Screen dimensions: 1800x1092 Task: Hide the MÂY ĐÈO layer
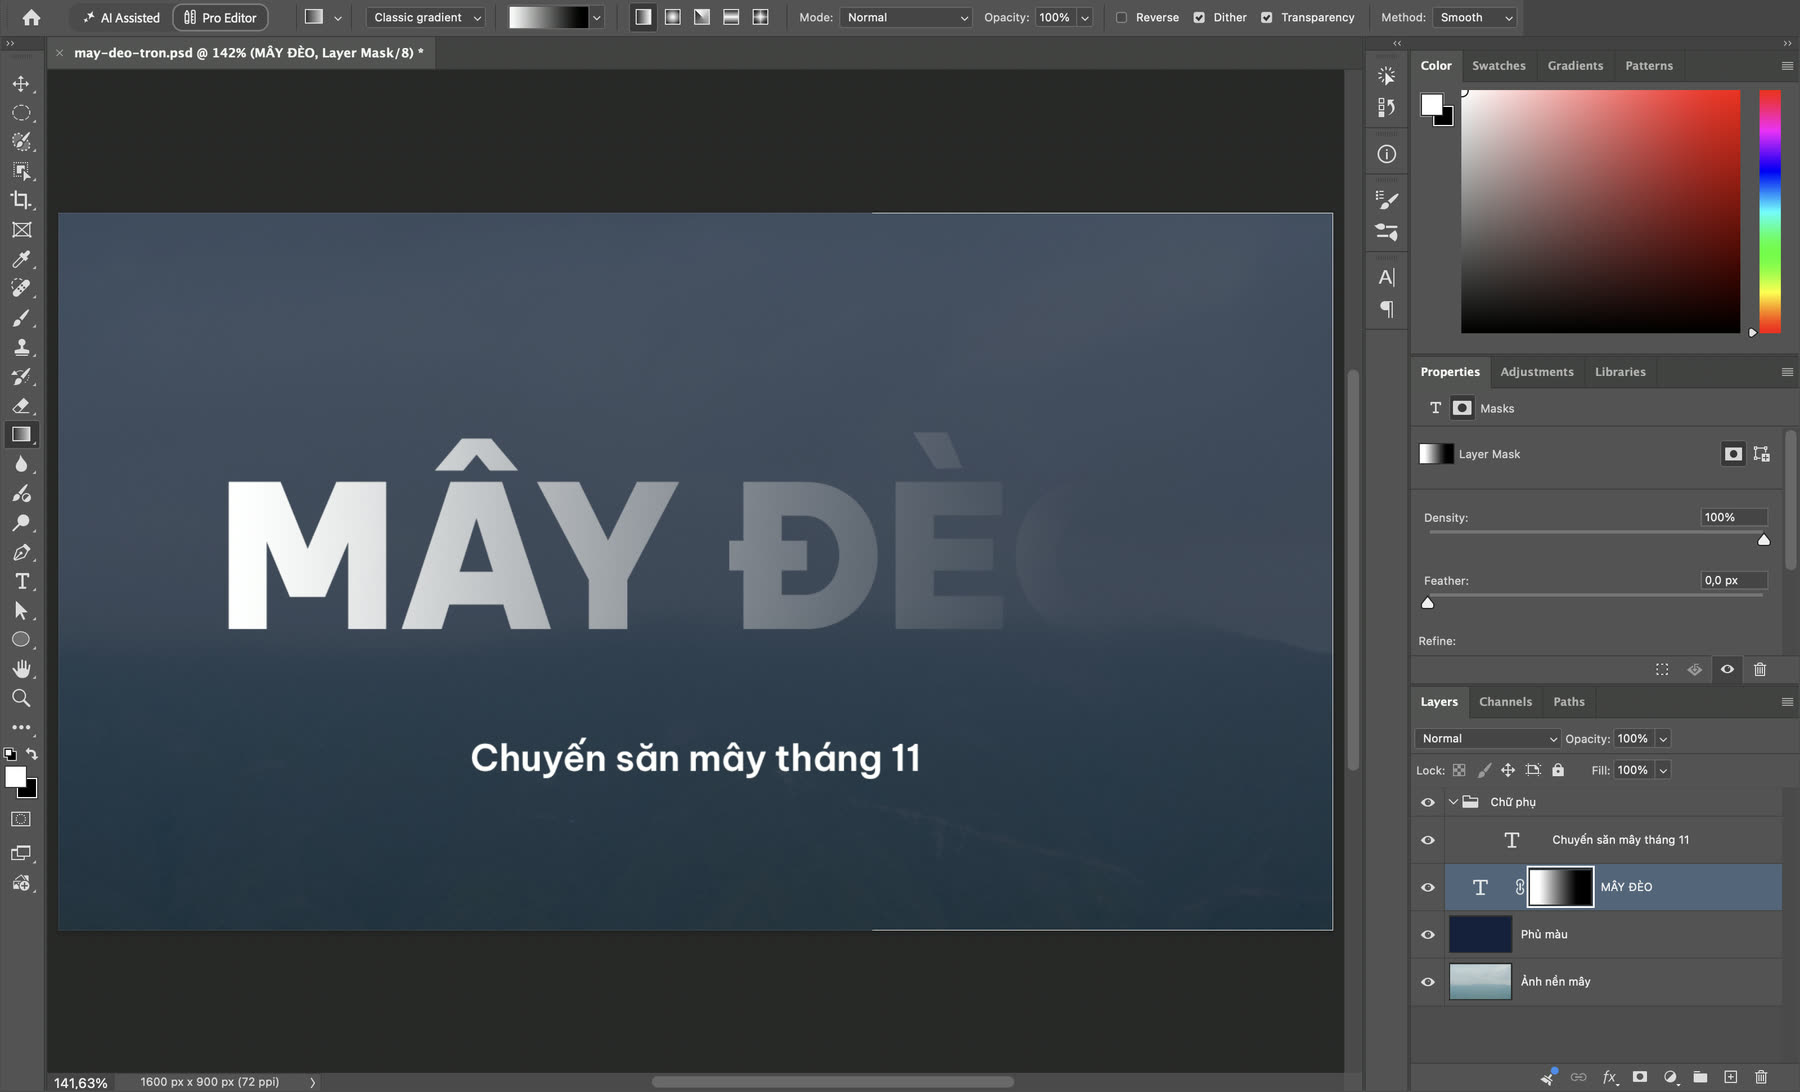[x=1428, y=887]
